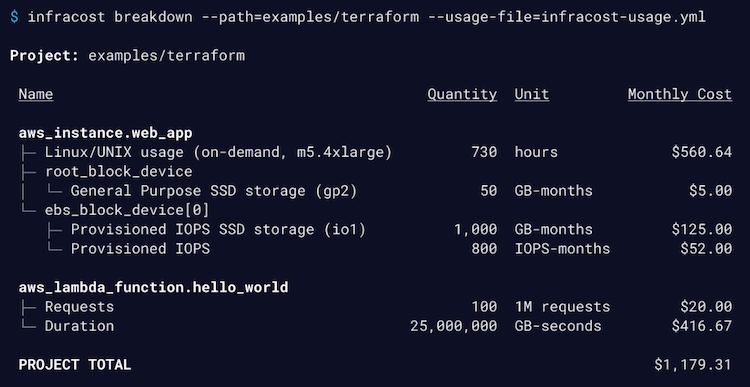Click the Requests line under lambda function
The image size is (750, 387).
(x=375, y=307)
